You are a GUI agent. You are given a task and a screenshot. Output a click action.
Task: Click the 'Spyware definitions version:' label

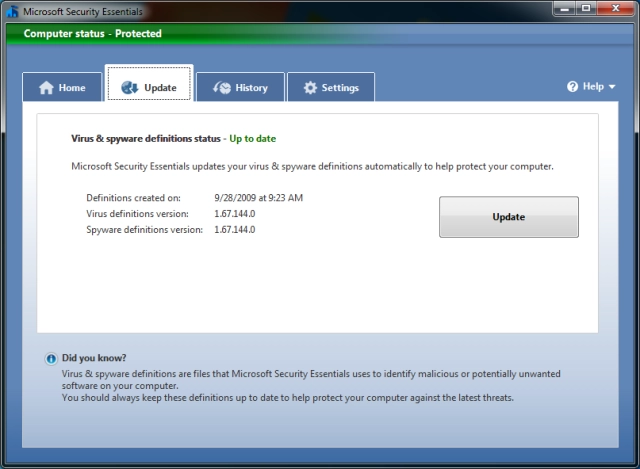click(x=144, y=230)
